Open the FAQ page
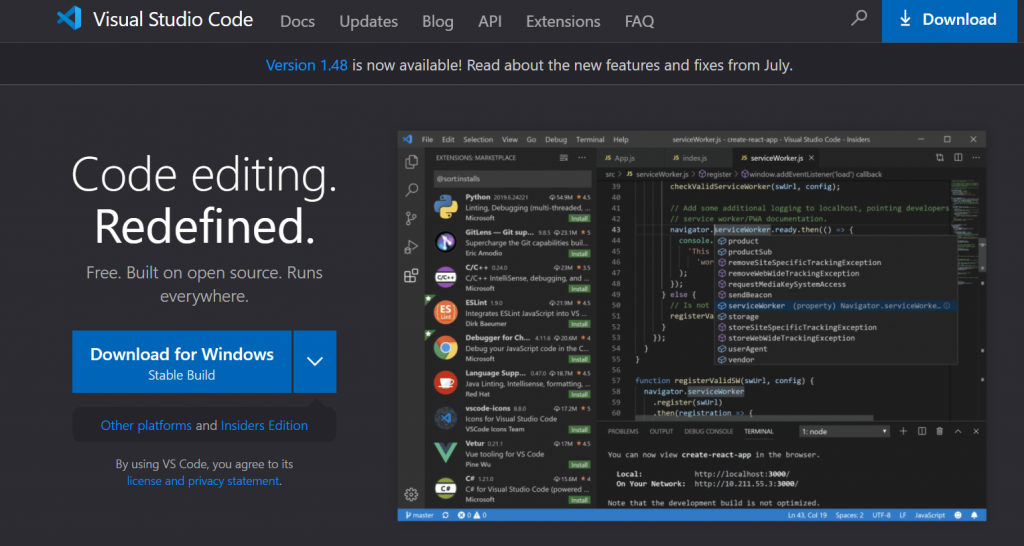Viewport: 1024px width, 546px height. pos(639,21)
